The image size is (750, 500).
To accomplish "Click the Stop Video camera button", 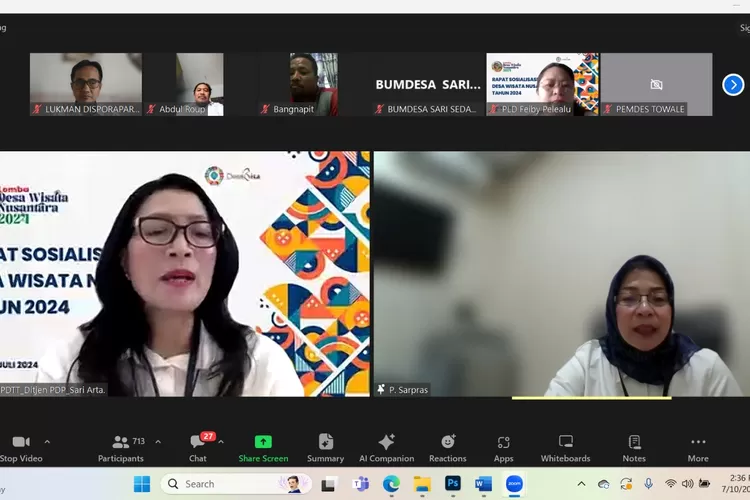I will coord(21,448).
